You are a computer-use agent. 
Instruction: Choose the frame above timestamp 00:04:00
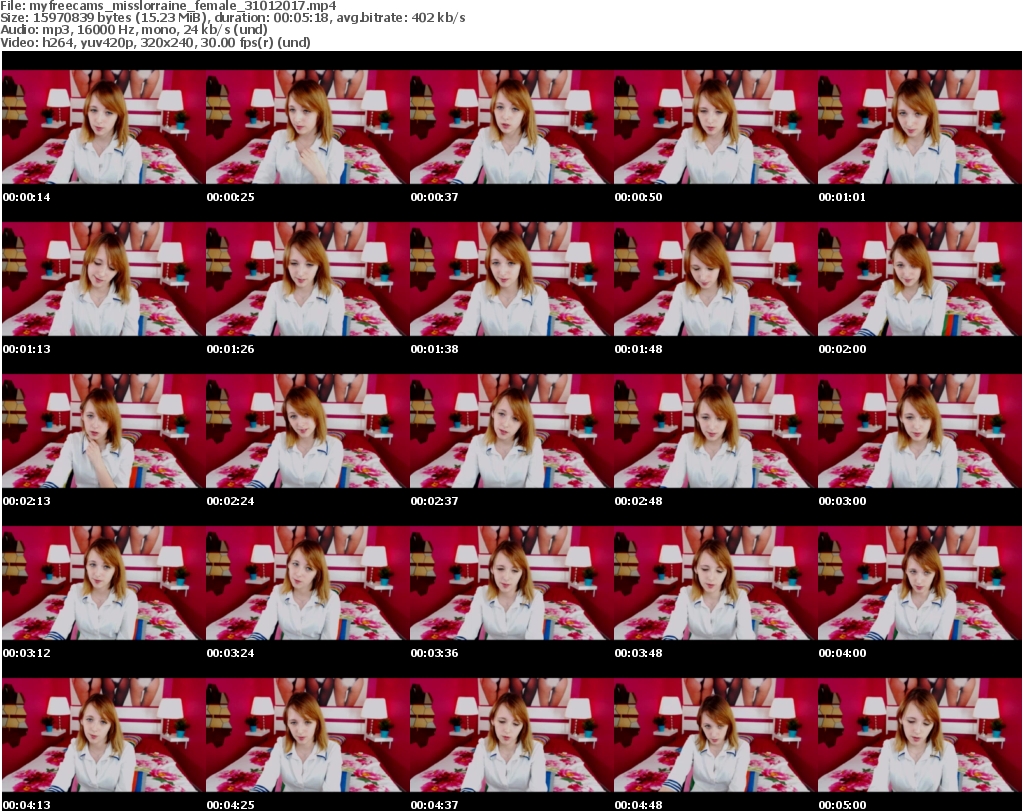click(x=920, y=583)
